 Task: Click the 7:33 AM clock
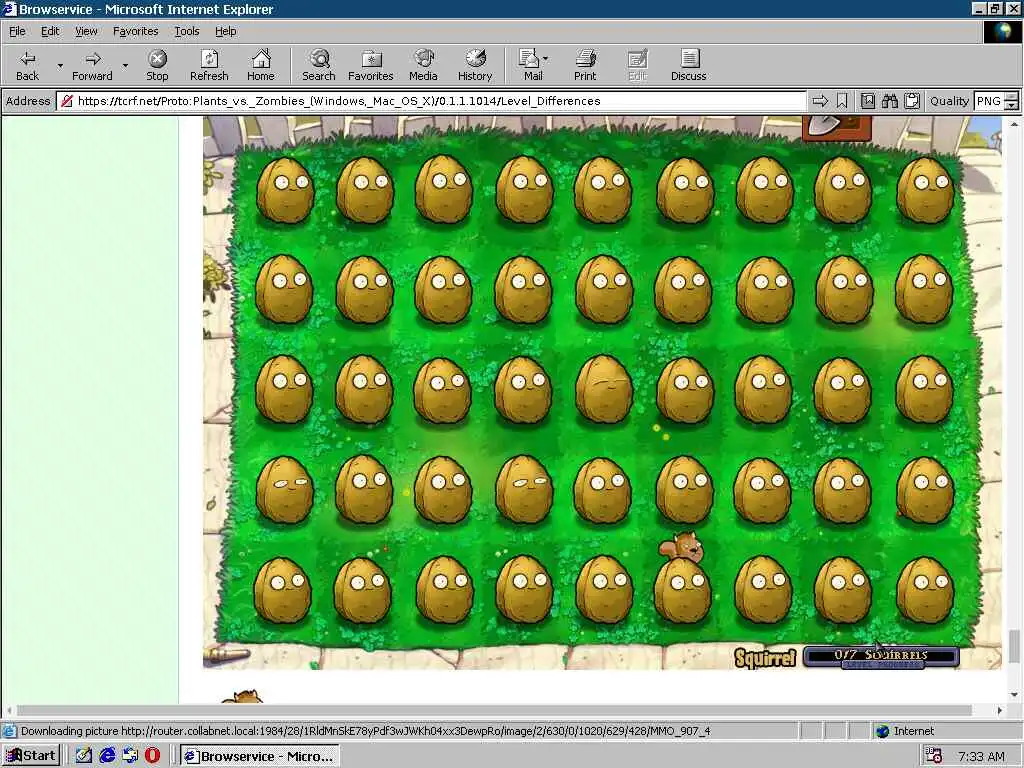(x=981, y=756)
